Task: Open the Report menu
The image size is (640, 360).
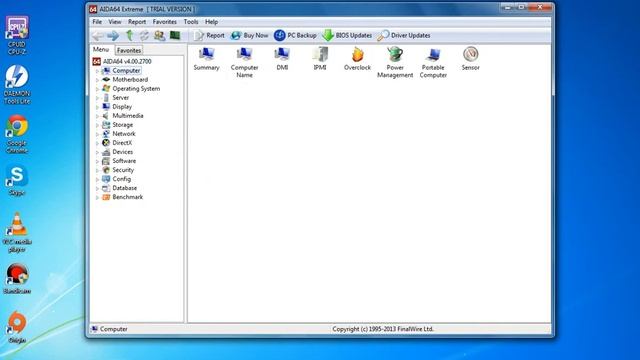Action: click(137, 22)
